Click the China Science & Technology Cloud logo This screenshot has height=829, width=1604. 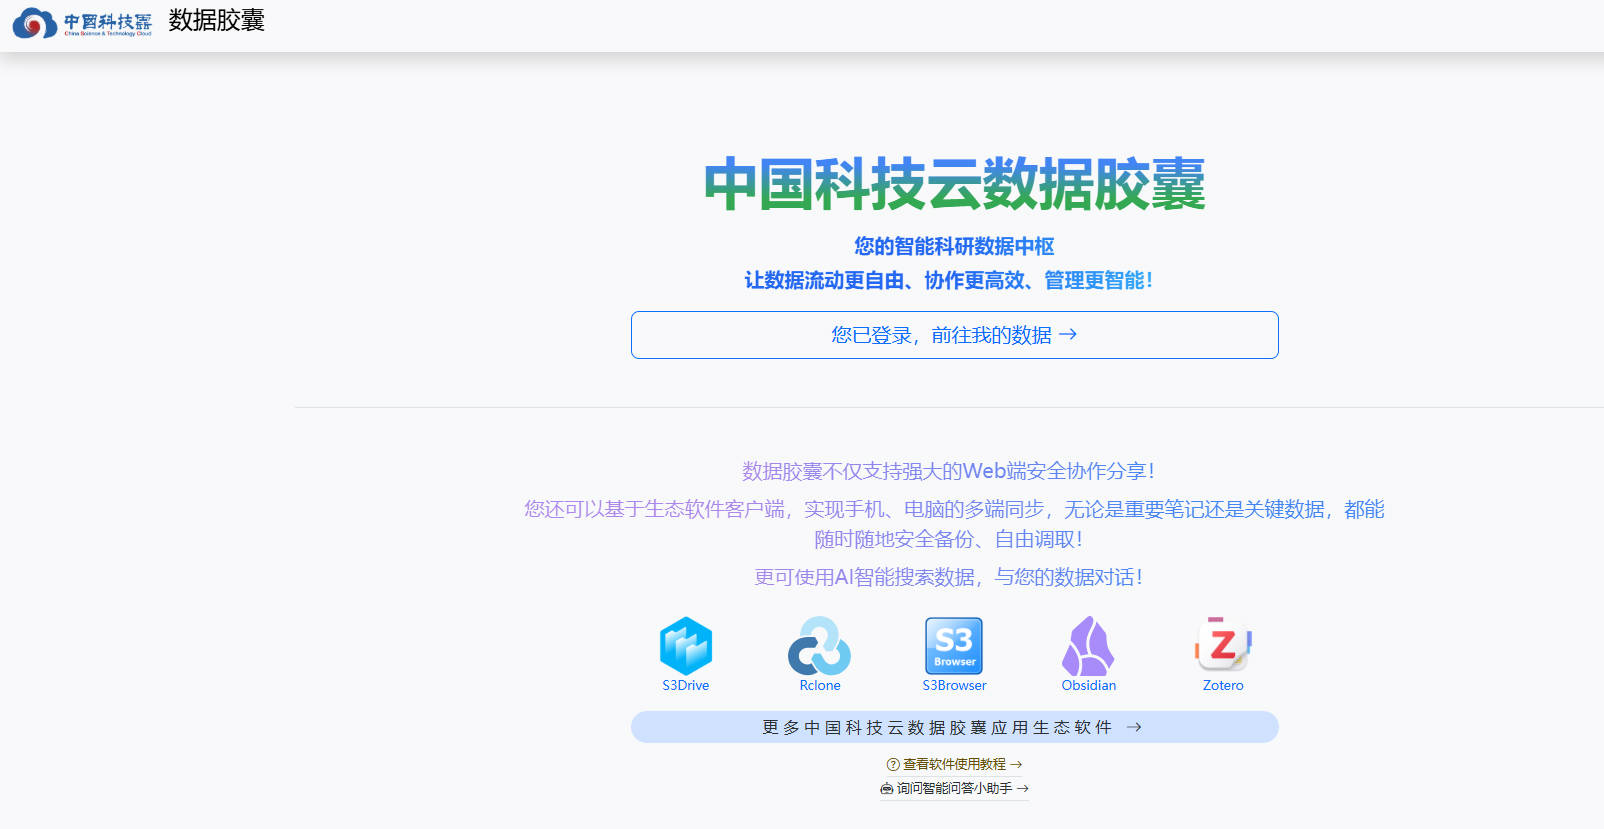coord(82,22)
